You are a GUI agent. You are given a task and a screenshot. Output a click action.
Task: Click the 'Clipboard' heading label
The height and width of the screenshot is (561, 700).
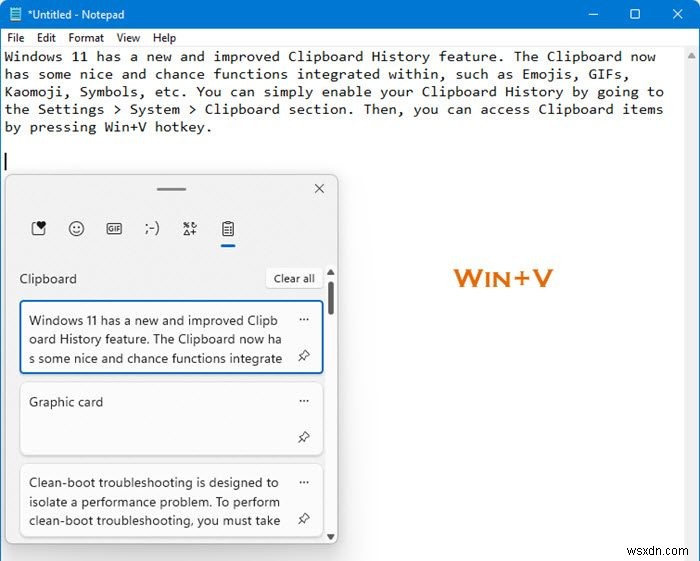(x=48, y=279)
